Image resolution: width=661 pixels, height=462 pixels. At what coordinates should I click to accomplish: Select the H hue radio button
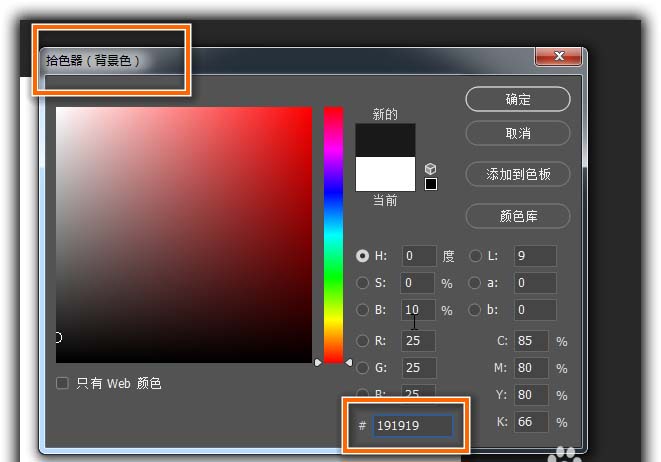coord(363,255)
